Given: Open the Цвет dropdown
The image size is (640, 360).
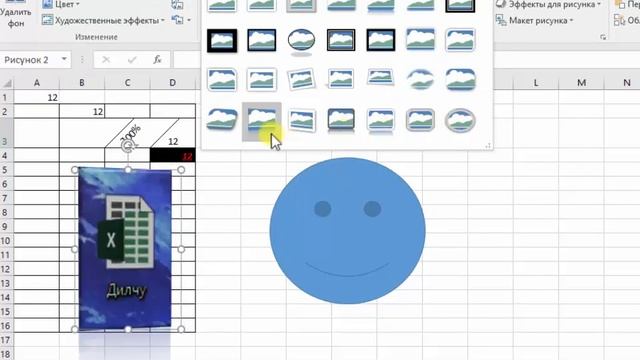Looking at the screenshot, I should (x=61, y=4).
